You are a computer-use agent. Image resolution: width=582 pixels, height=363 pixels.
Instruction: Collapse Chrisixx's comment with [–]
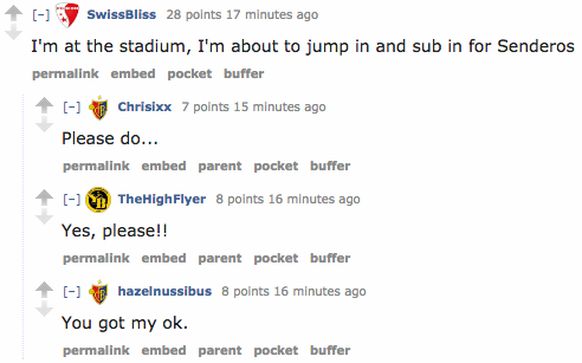[72, 107]
